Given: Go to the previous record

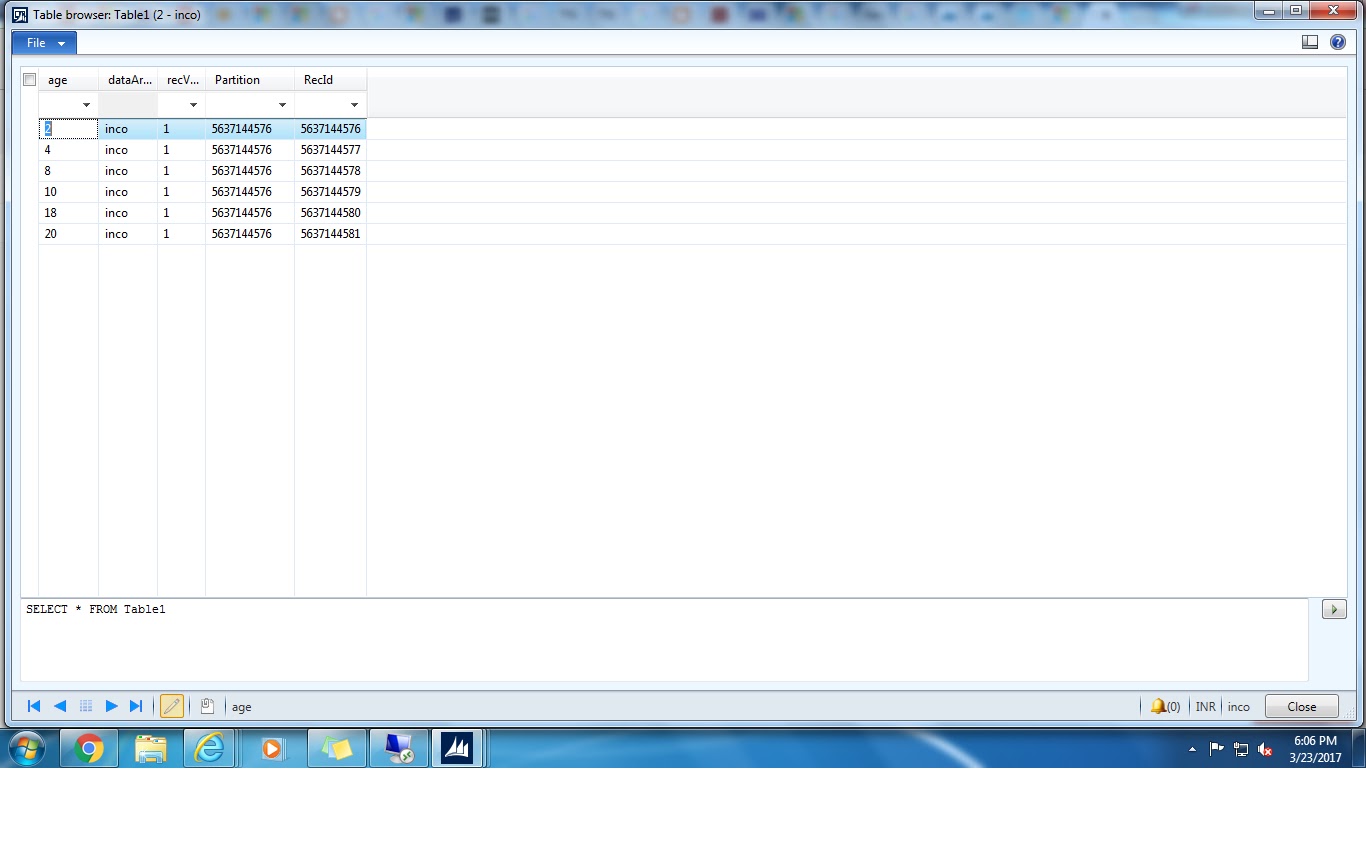Looking at the screenshot, I should [x=59, y=706].
